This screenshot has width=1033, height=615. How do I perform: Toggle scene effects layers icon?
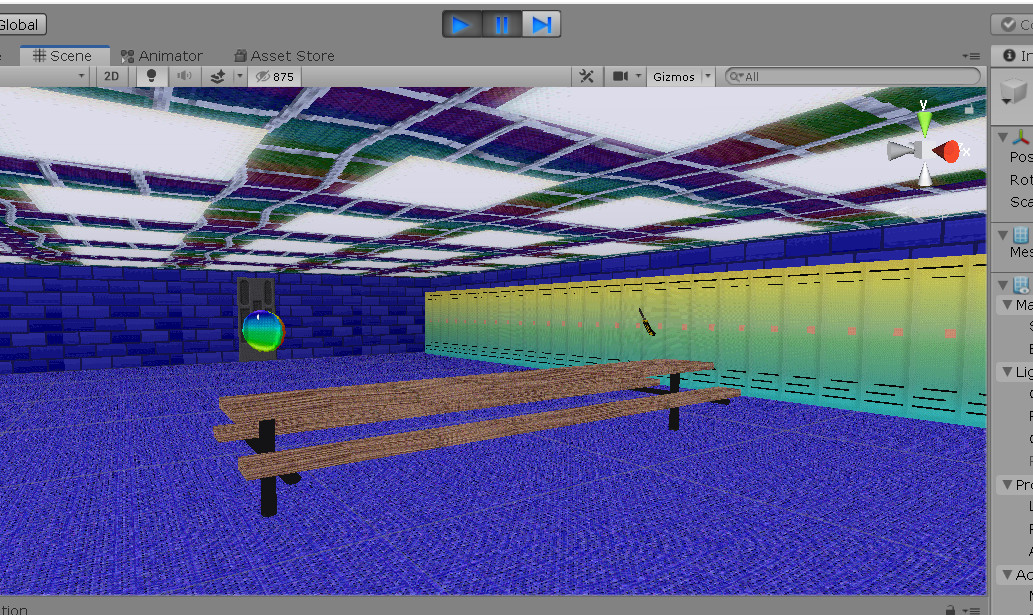(218, 77)
